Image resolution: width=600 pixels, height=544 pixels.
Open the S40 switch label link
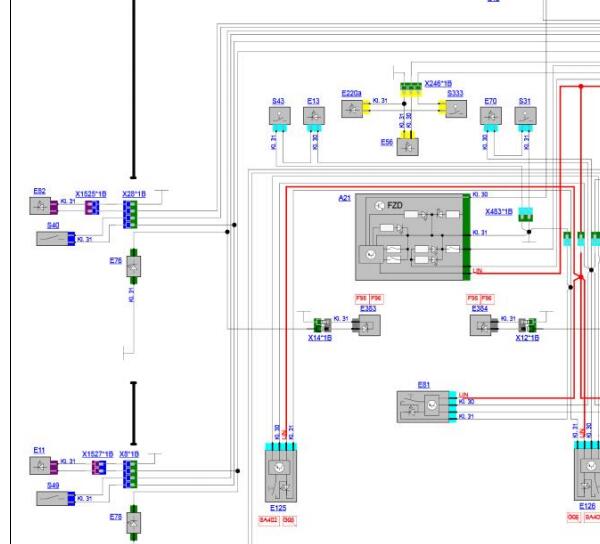tap(53, 225)
